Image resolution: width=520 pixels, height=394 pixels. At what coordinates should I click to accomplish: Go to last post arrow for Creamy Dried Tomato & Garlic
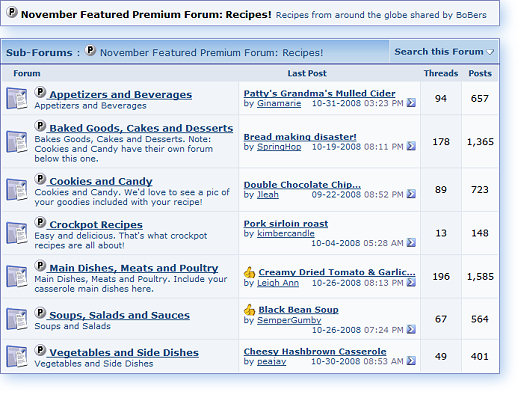click(x=411, y=282)
